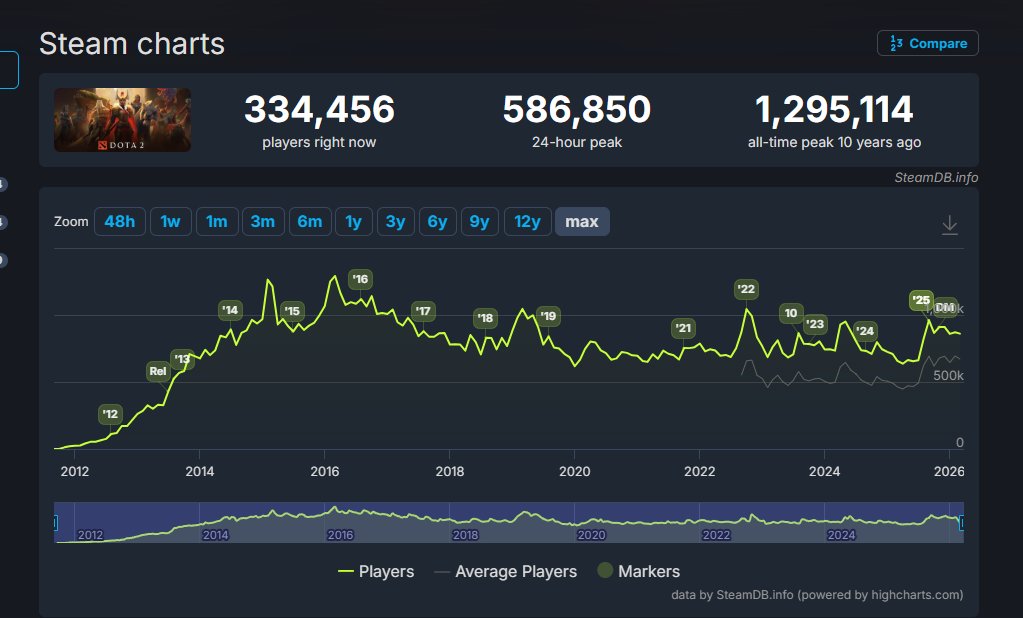Open the SteamDB.info link below chart

[x=755, y=595]
